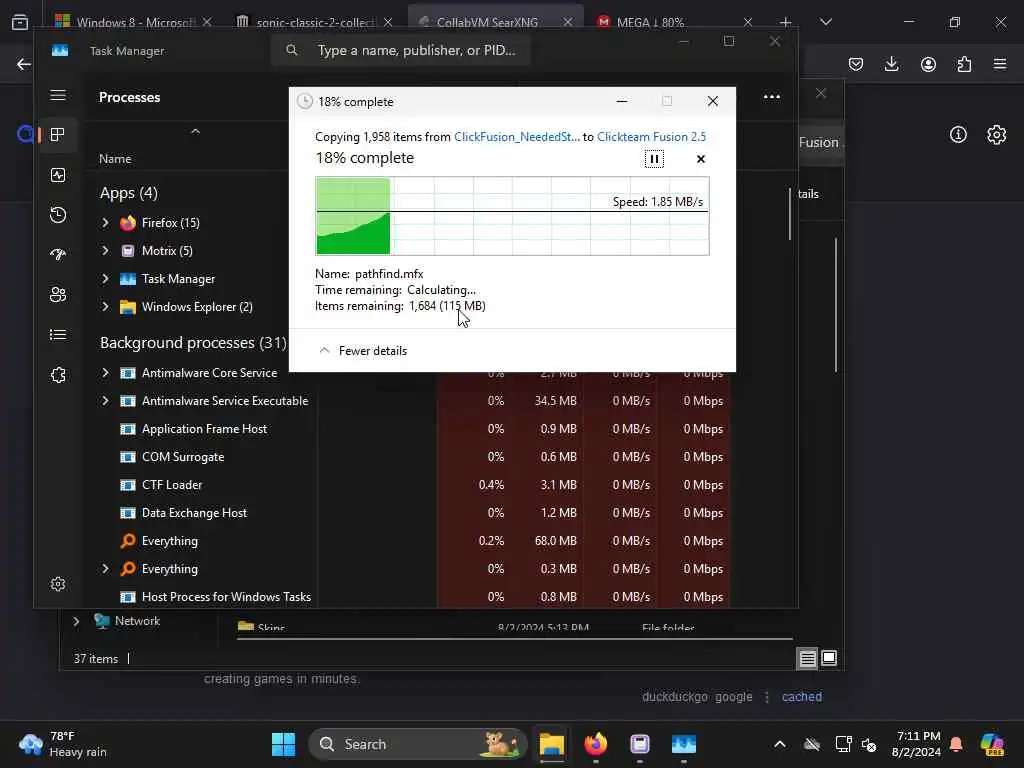This screenshot has width=1024, height=768.
Task: Select CTF Loader process row
Action: 408,485
